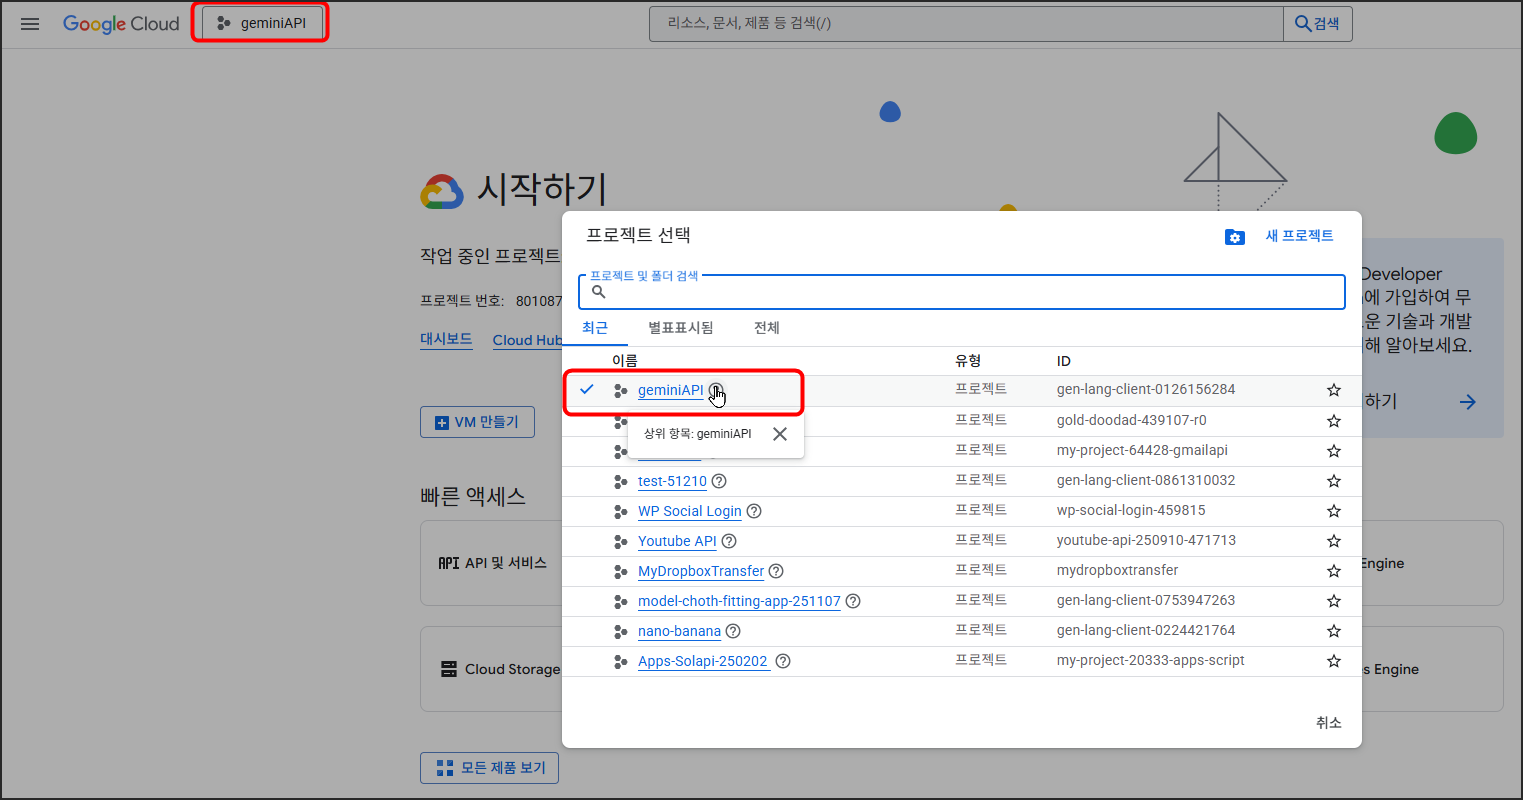Select the model-choth-fitting-app-251107 project
1523x800 pixels.
[x=739, y=601]
